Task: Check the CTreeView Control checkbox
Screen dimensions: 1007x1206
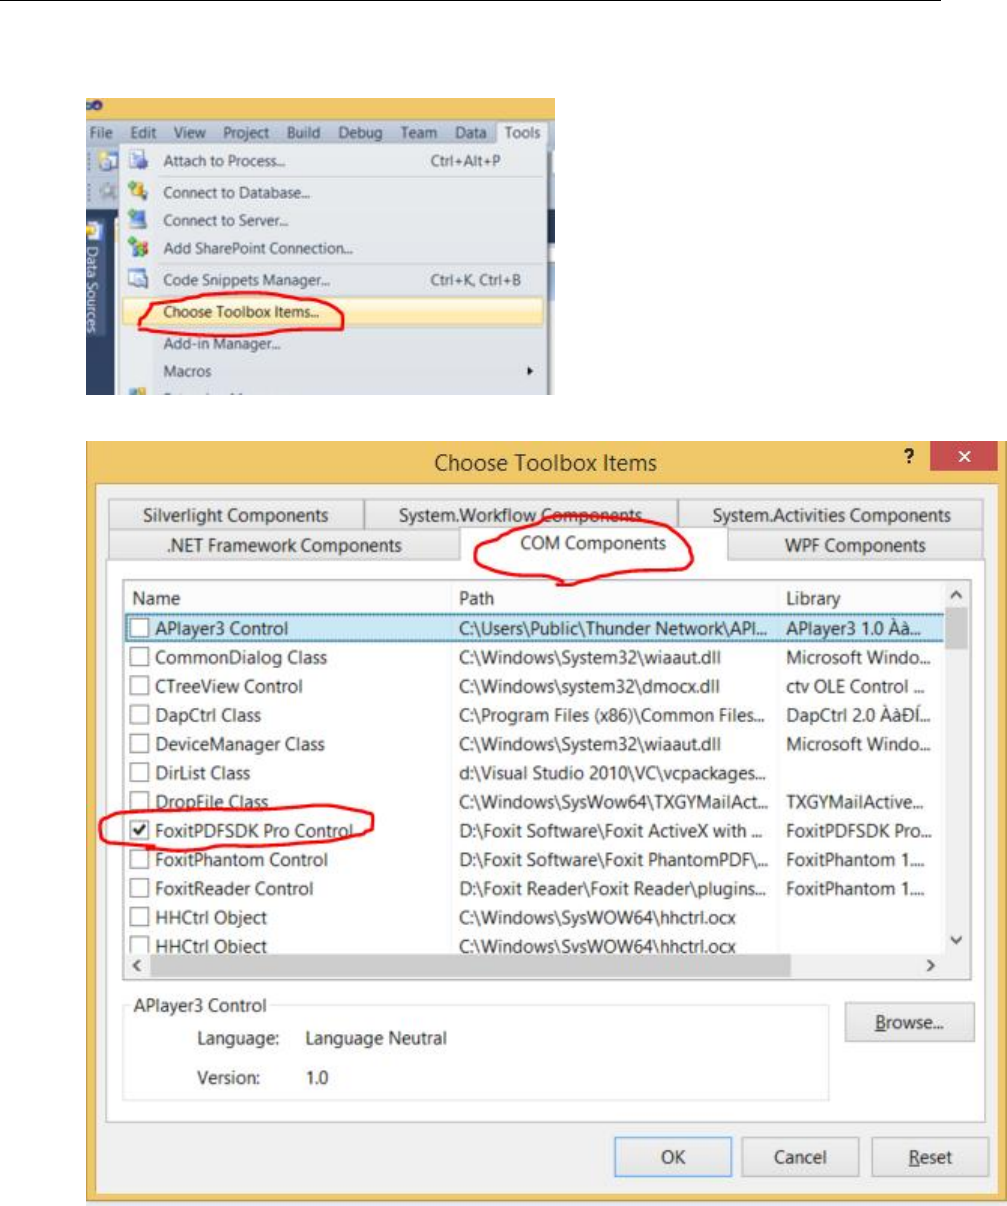Action: pos(139,687)
